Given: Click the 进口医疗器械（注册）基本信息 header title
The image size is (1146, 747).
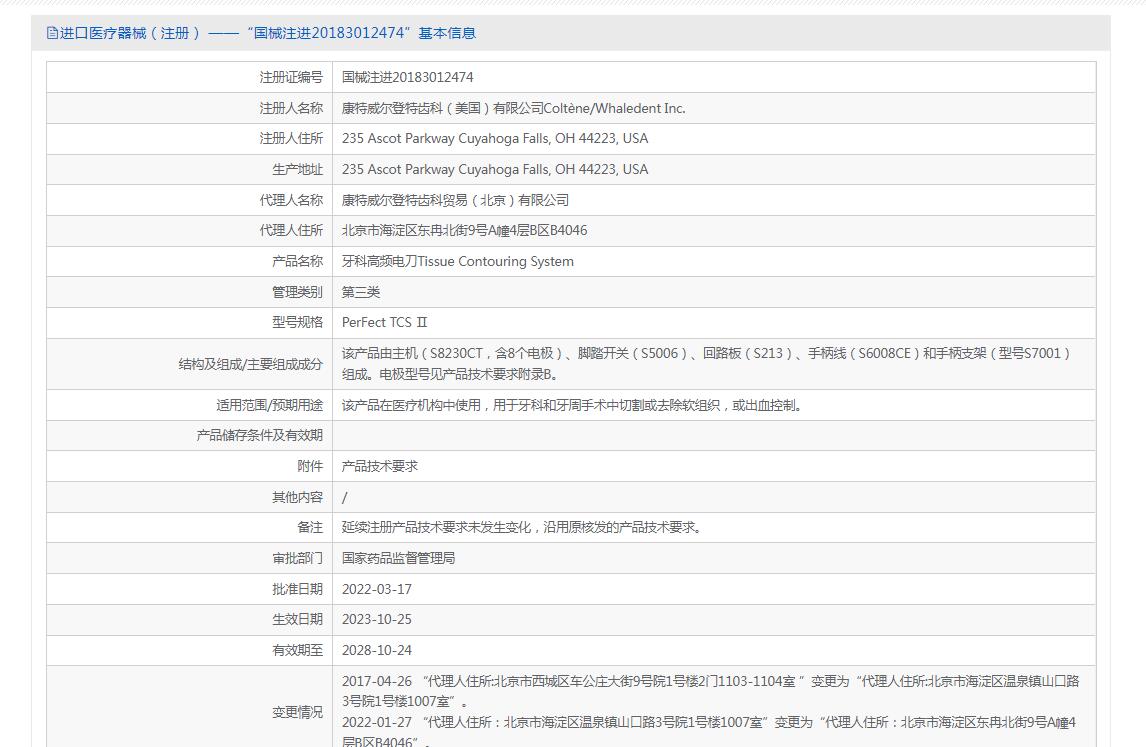Looking at the screenshot, I should click(x=267, y=33).
